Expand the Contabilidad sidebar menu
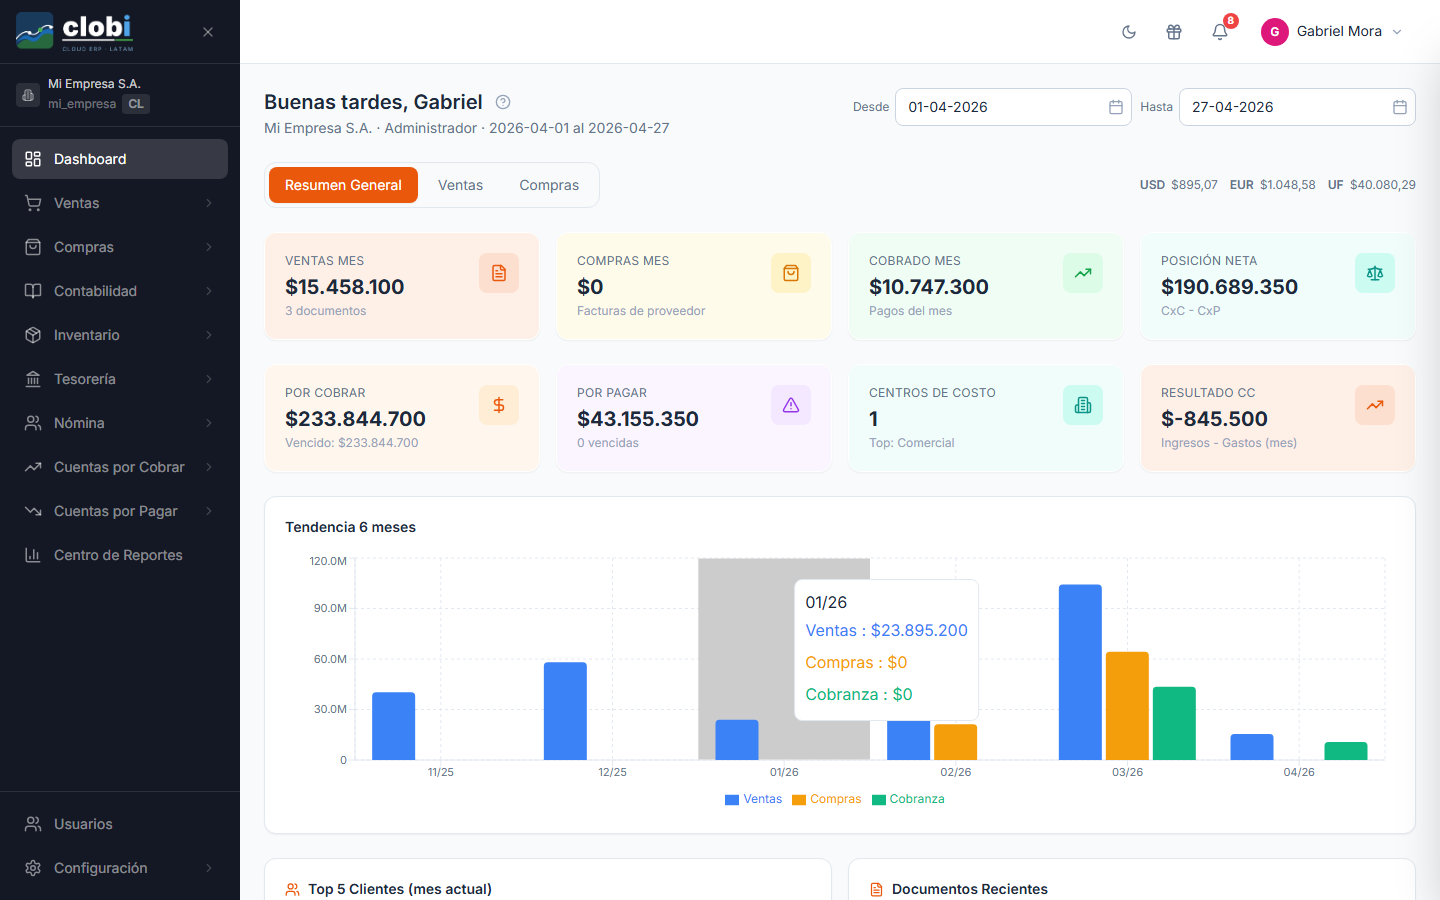 tap(120, 291)
